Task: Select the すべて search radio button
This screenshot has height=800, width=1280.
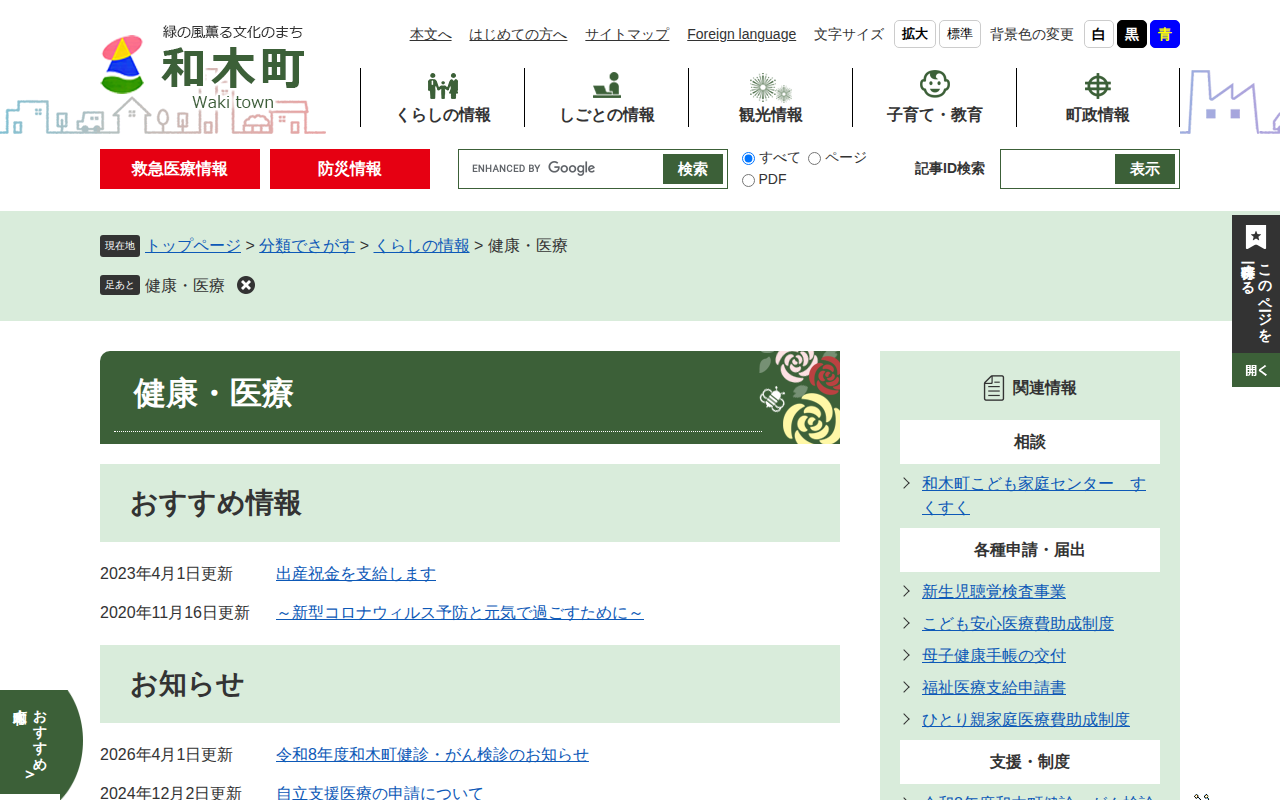Action: [748, 158]
